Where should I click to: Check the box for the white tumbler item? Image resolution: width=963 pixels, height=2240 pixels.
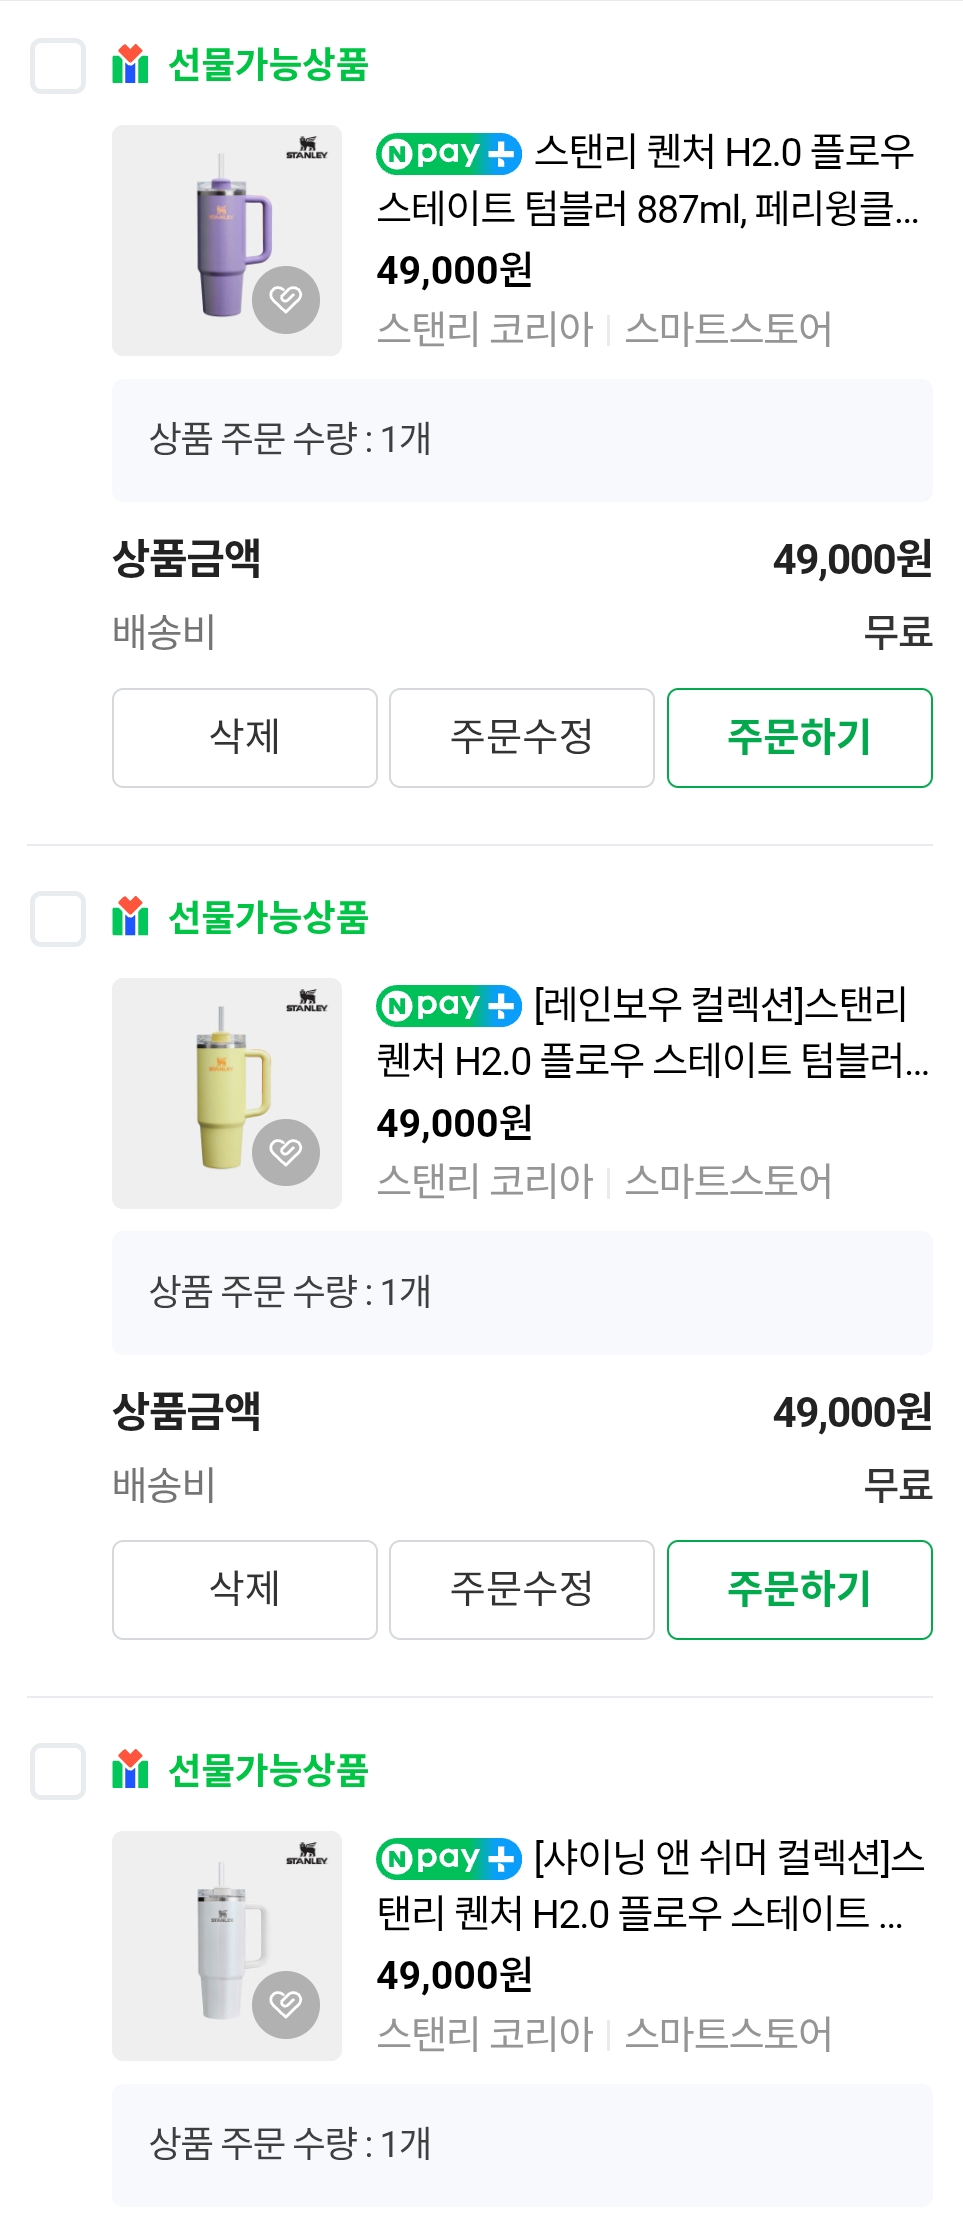(x=58, y=1771)
